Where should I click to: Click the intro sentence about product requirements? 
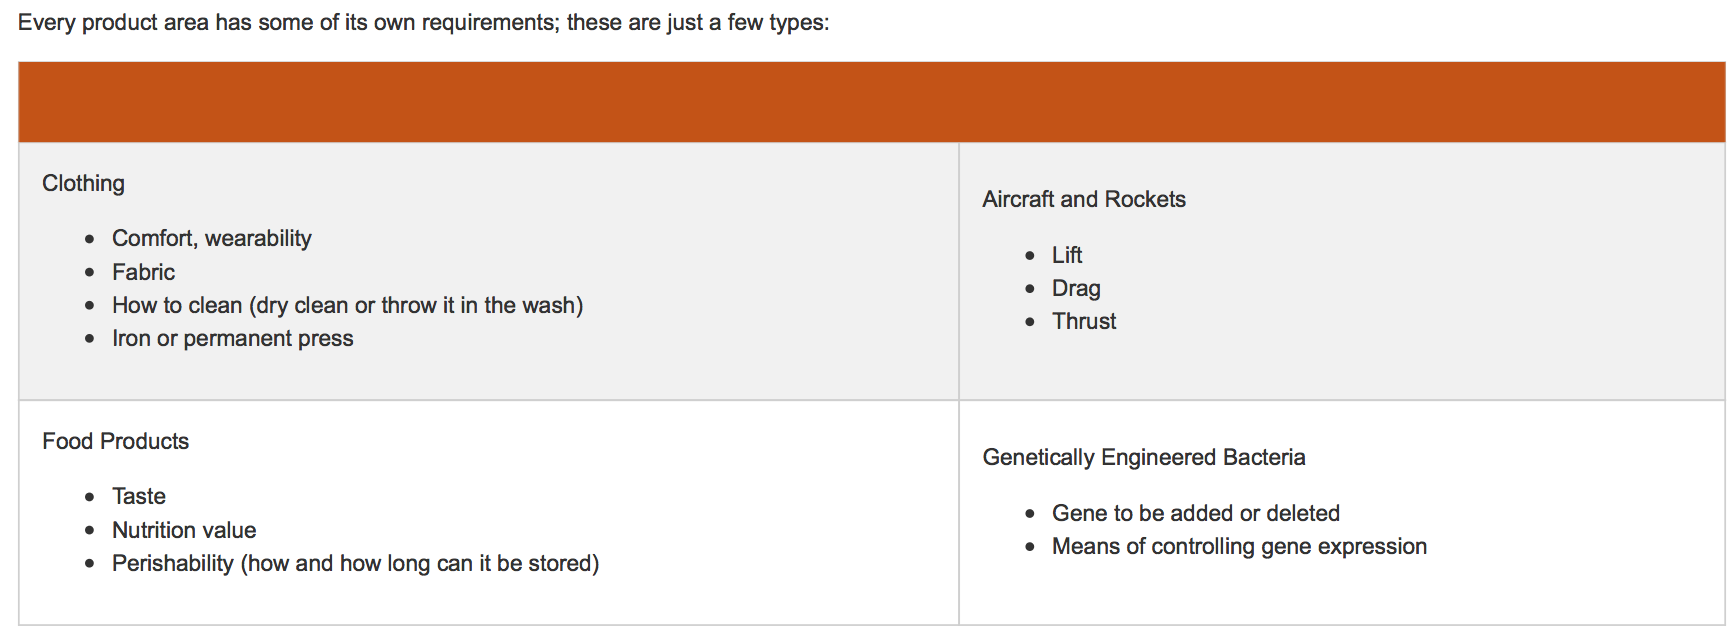(x=423, y=22)
